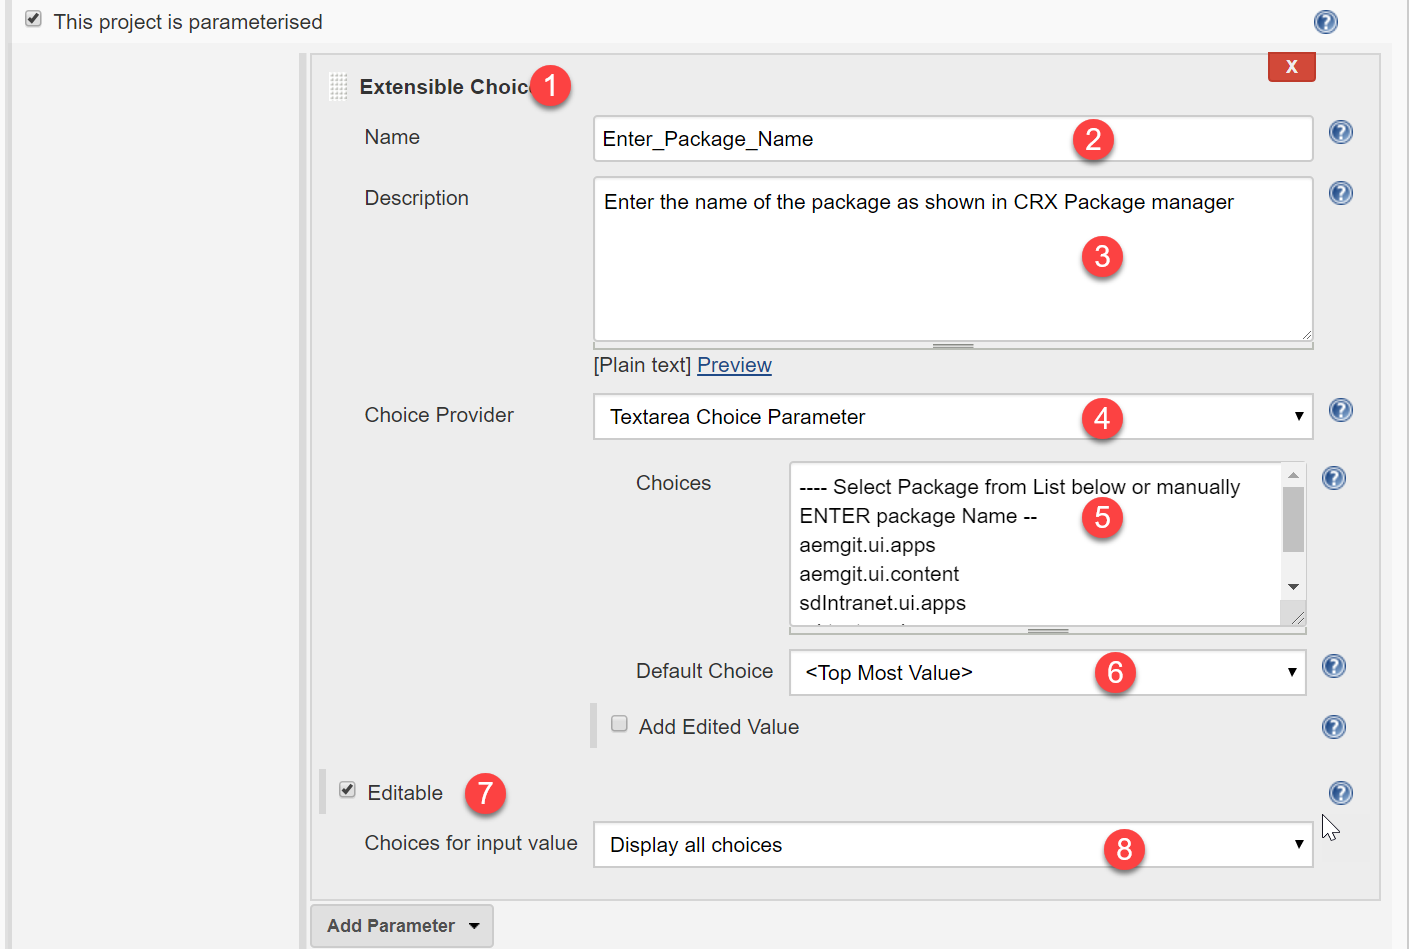Click help icon beside Name field
The width and height of the screenshot is (1409, 949).
pyautogui.click(x=1340, y=132)
